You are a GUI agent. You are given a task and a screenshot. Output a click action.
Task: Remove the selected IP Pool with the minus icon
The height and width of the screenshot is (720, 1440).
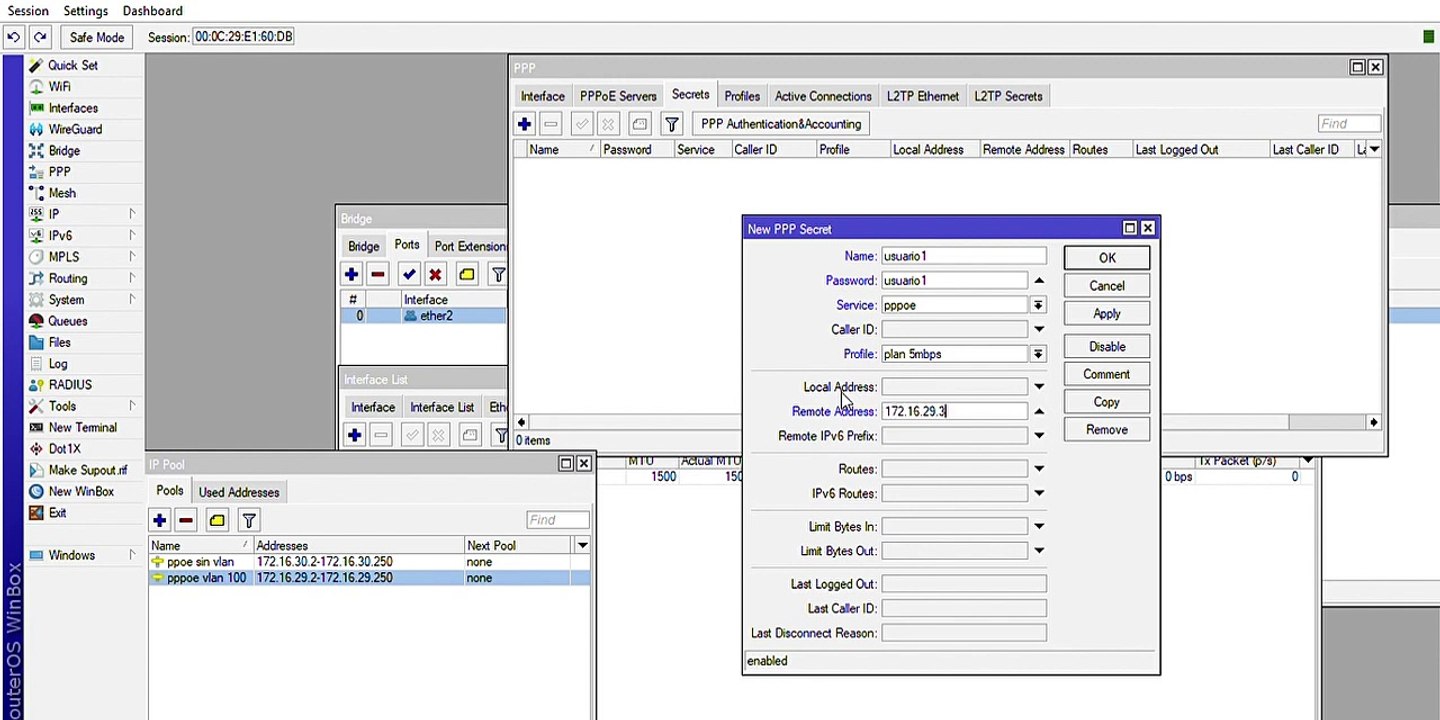186,520
